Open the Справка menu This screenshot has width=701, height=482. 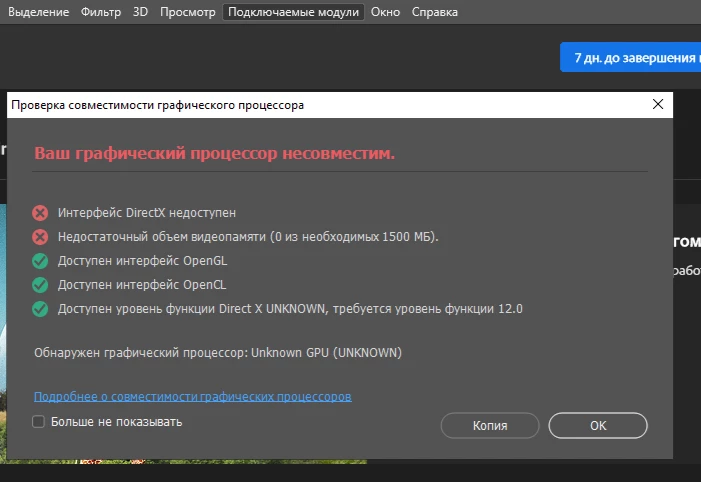pyautogui.click(x=435, y=12)
